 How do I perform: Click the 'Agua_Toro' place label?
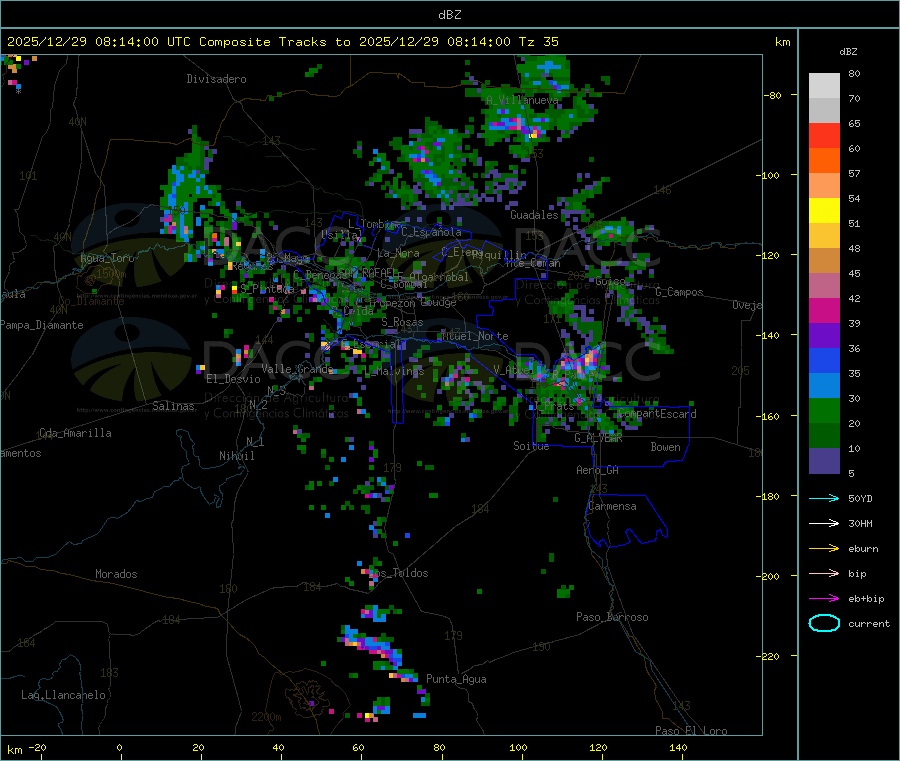click(x=107, y=258)
